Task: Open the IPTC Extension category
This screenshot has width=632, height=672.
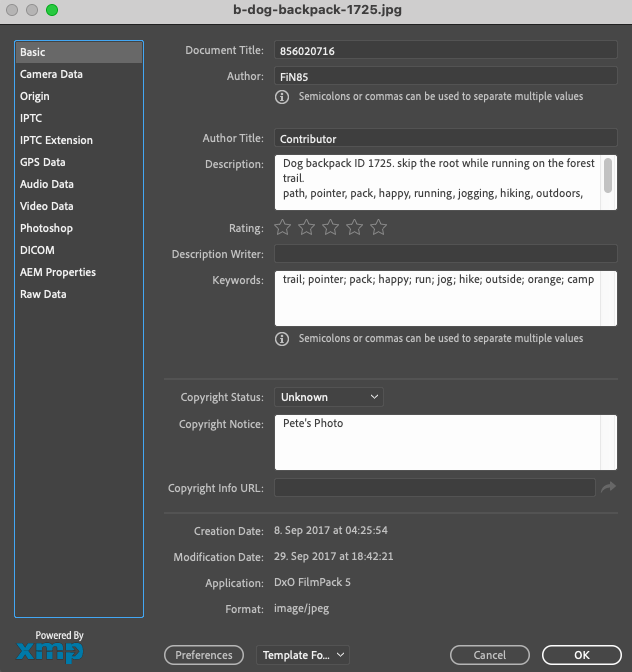Action: [78, 140]
